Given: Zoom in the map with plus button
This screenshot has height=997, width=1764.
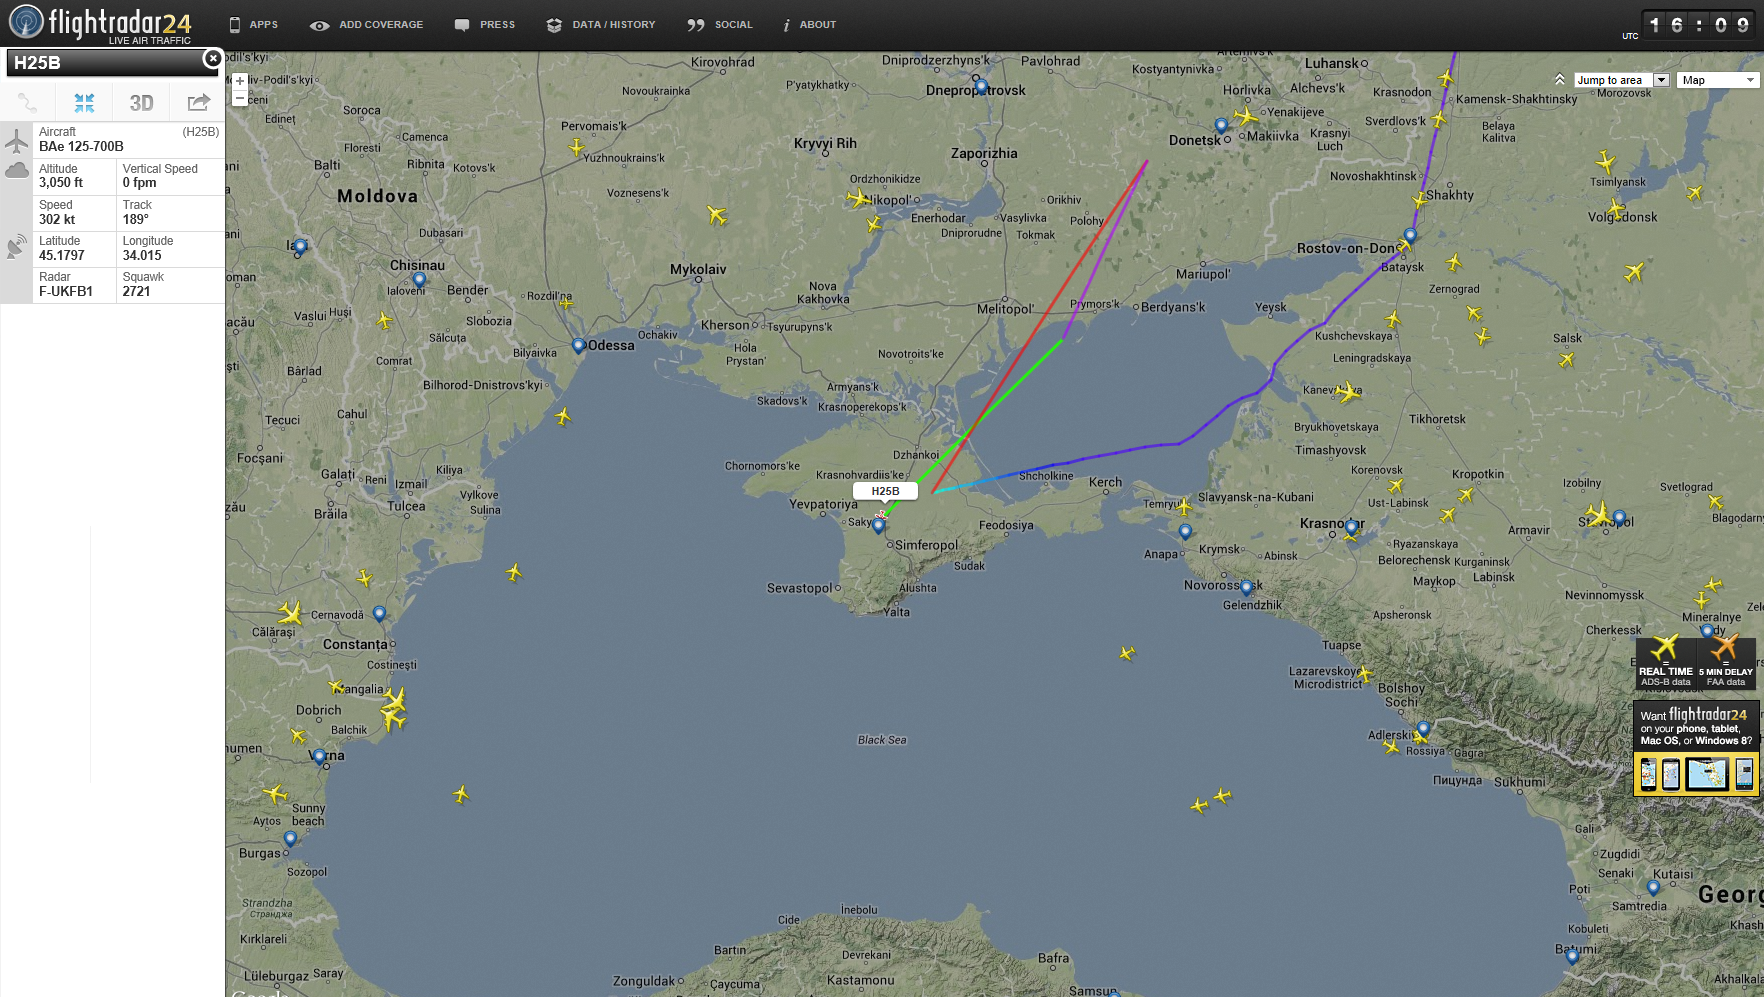Looking at the screenshot, I should click(240, 81).
